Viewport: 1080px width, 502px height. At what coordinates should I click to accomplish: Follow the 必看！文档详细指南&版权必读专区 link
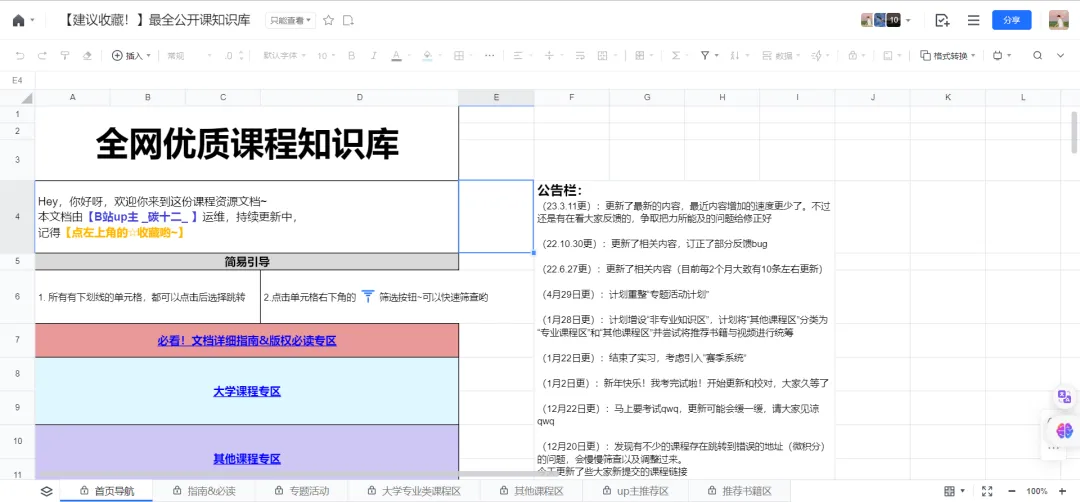(247, 340)
